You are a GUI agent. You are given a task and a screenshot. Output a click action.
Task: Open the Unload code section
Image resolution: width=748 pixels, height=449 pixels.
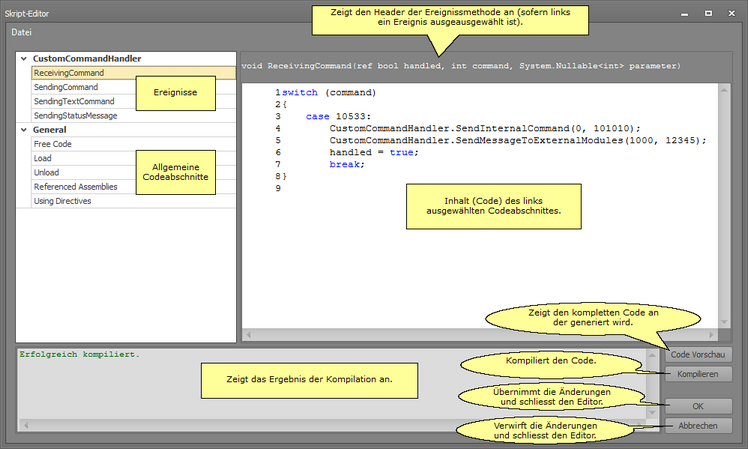click(x=134, y=173)
